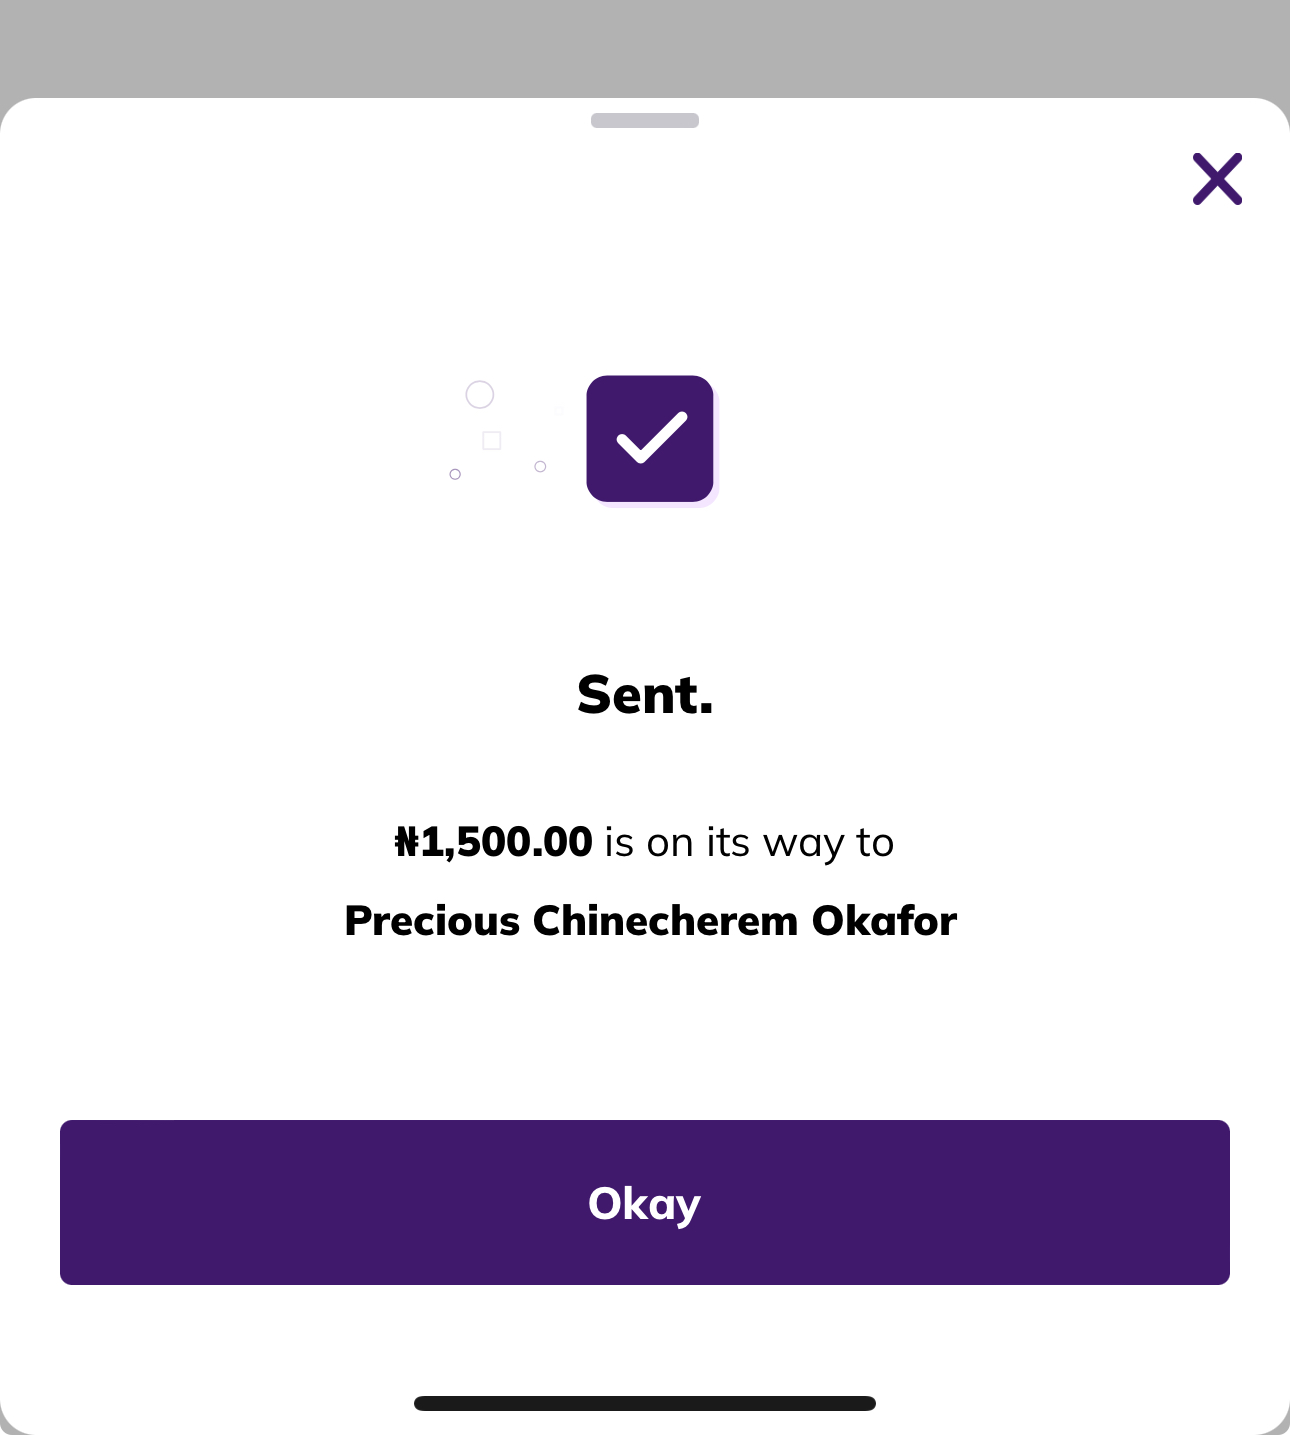Click the large decorative circle left of the checkmark

[480, 395]
